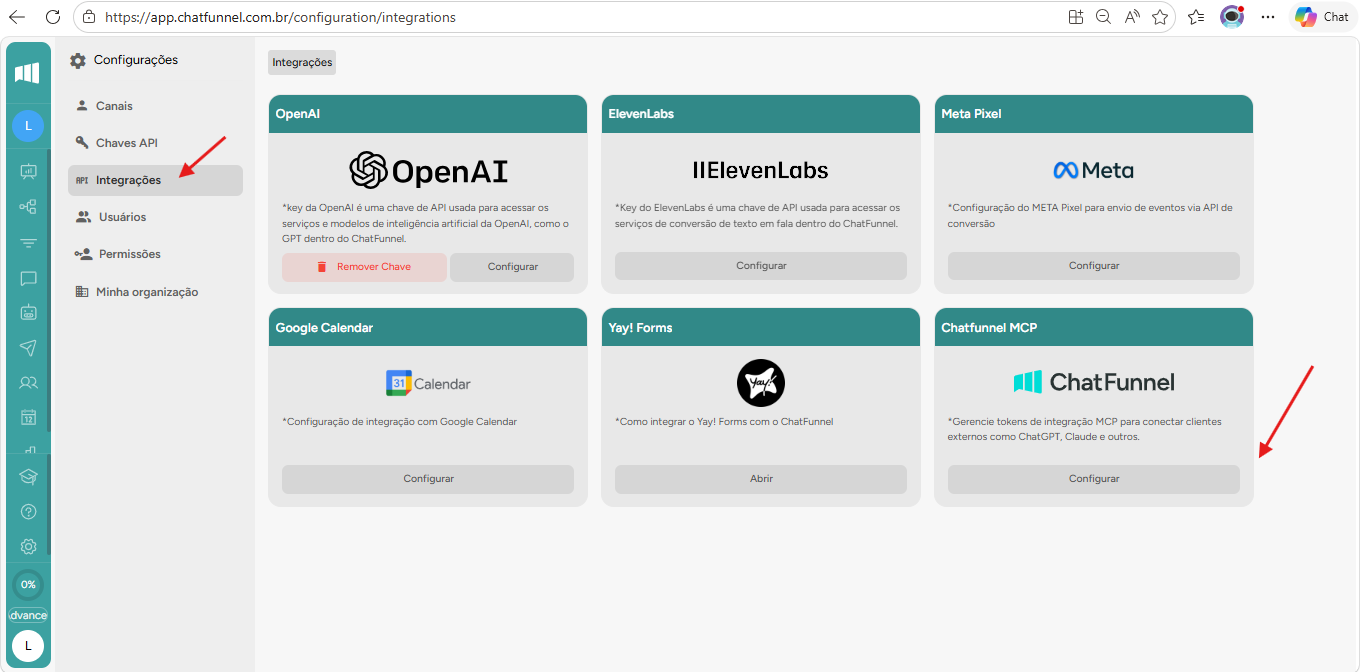Click the site info icon in address bar
1362x672 pixels.
tap(90, 17)
